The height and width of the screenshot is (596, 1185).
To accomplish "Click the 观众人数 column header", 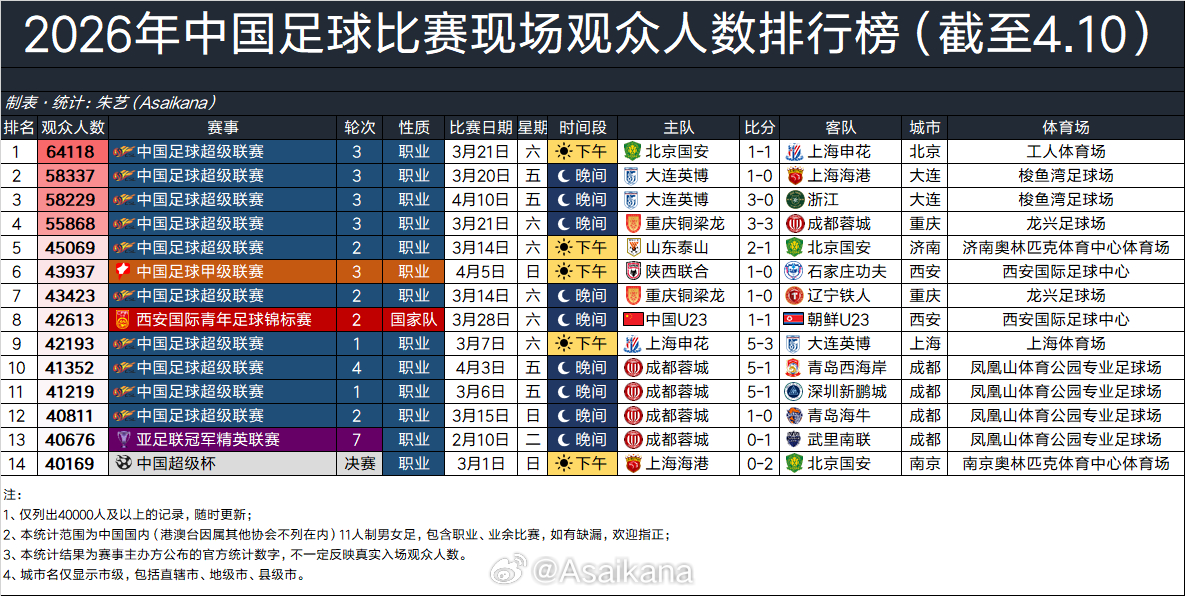I will 73,128.
